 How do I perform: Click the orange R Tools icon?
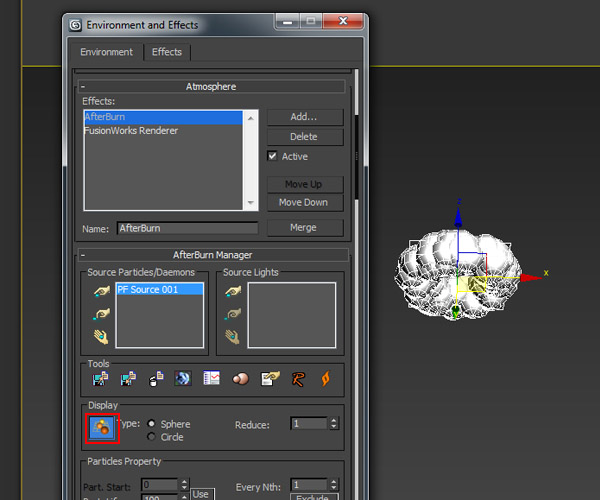coord(298,379)
